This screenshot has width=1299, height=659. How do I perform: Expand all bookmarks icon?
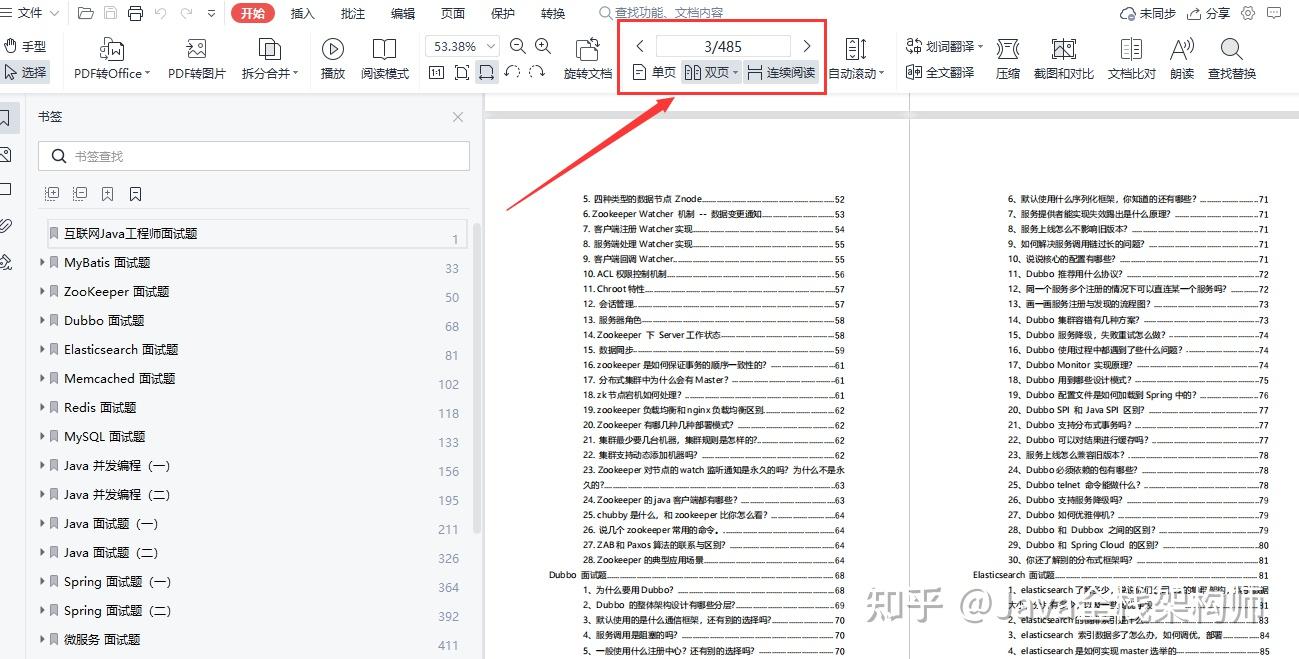point(52,194)
